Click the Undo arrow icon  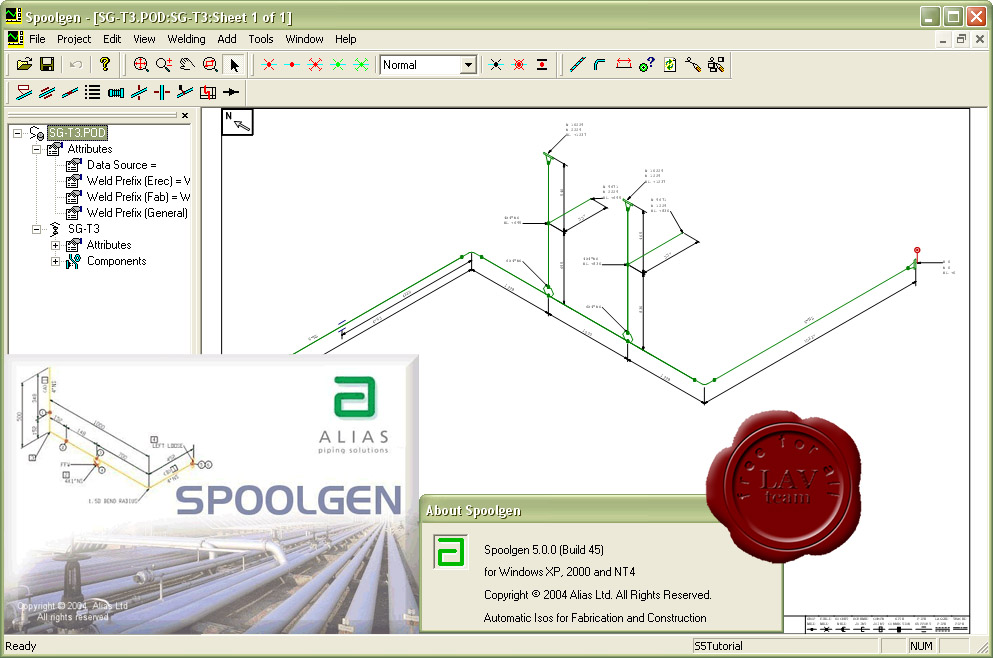point(76,65)
